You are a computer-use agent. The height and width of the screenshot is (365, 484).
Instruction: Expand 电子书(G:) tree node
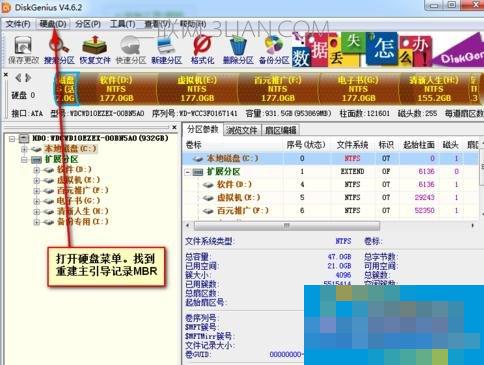(36, 201)
